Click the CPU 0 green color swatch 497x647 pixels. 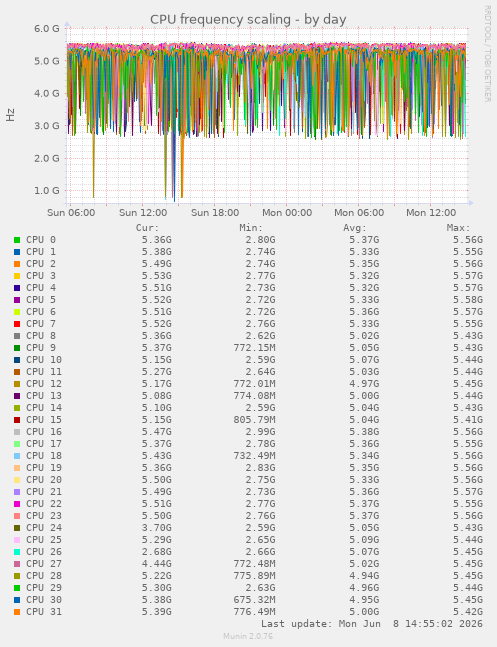click(17, 240)
